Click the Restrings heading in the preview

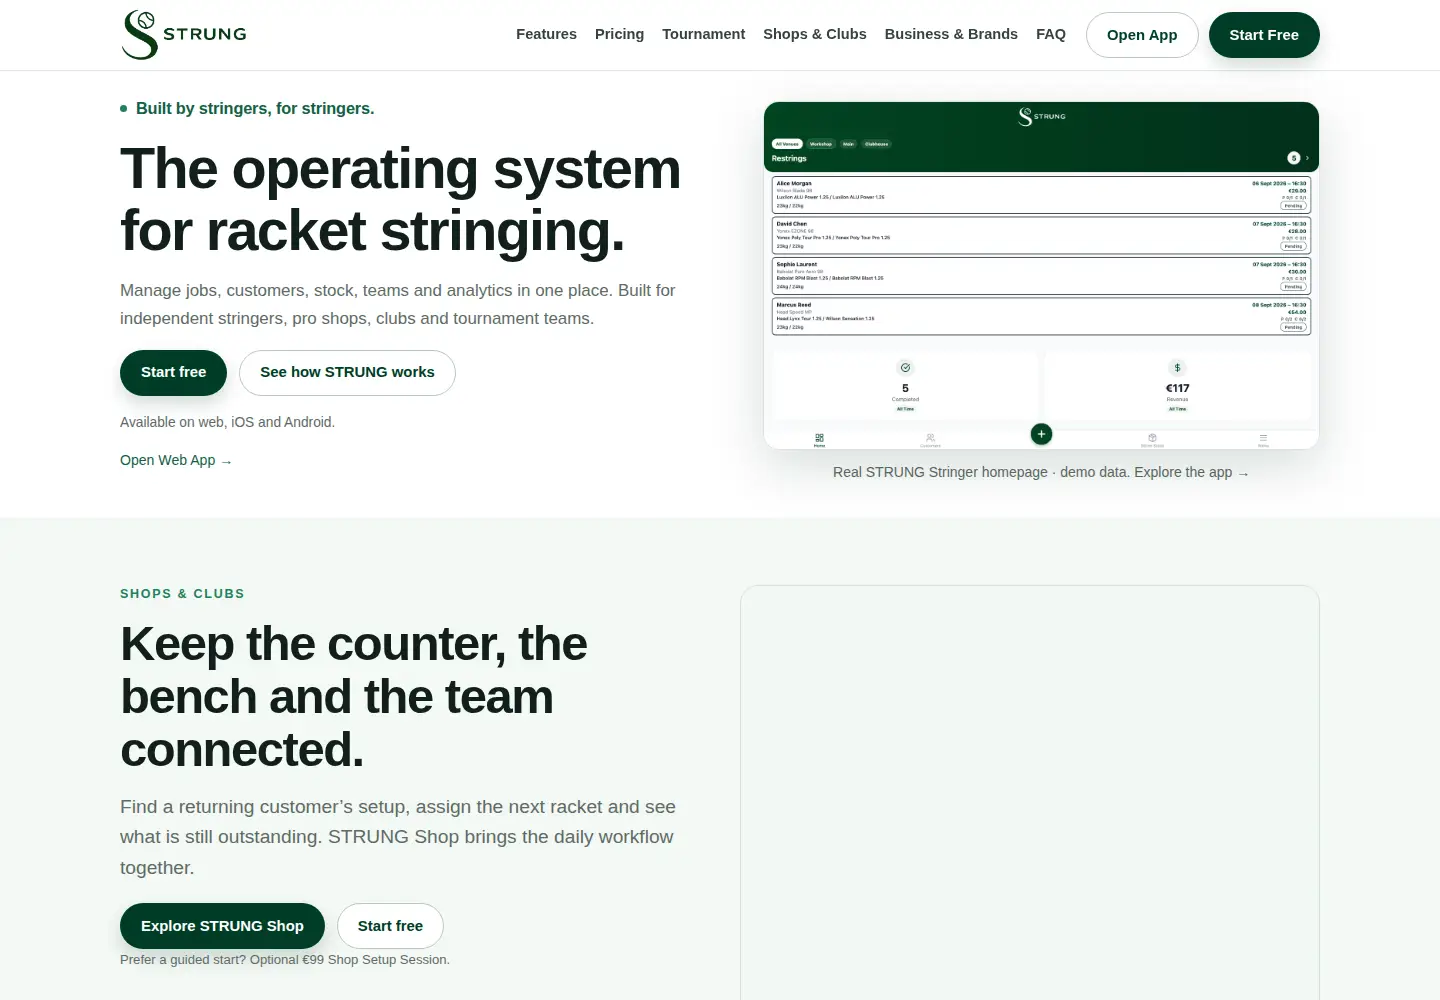[789, 158]
